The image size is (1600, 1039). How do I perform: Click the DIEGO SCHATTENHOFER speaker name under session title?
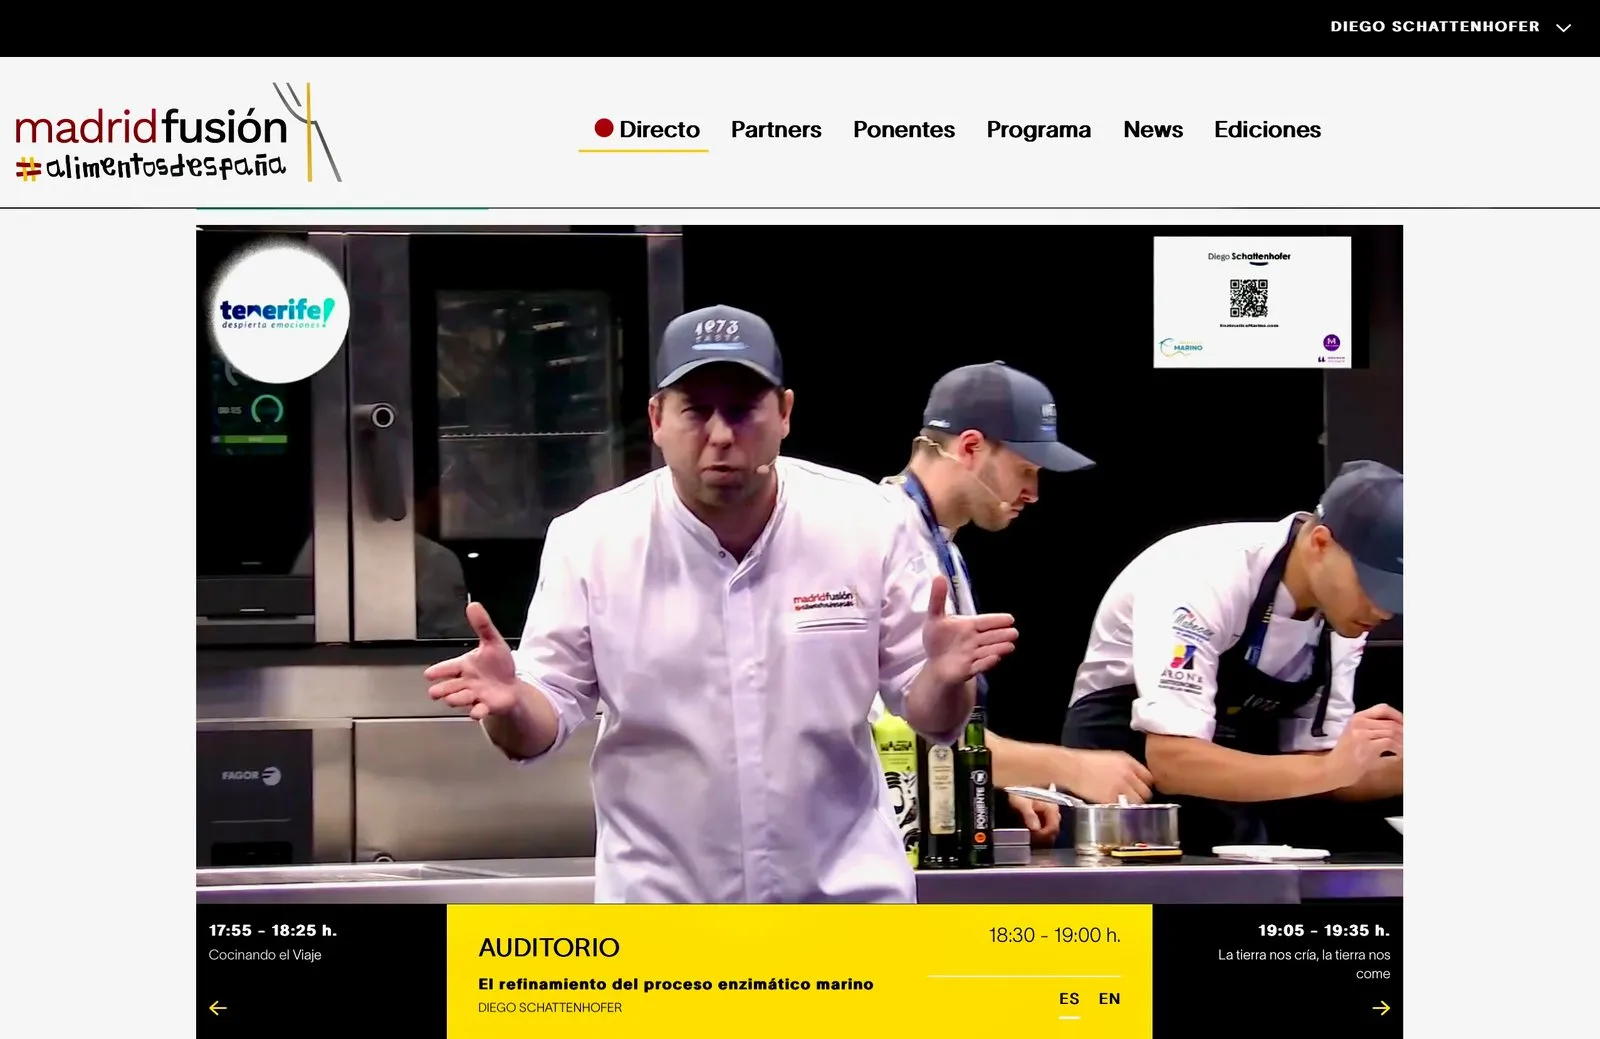(550, 1008)
